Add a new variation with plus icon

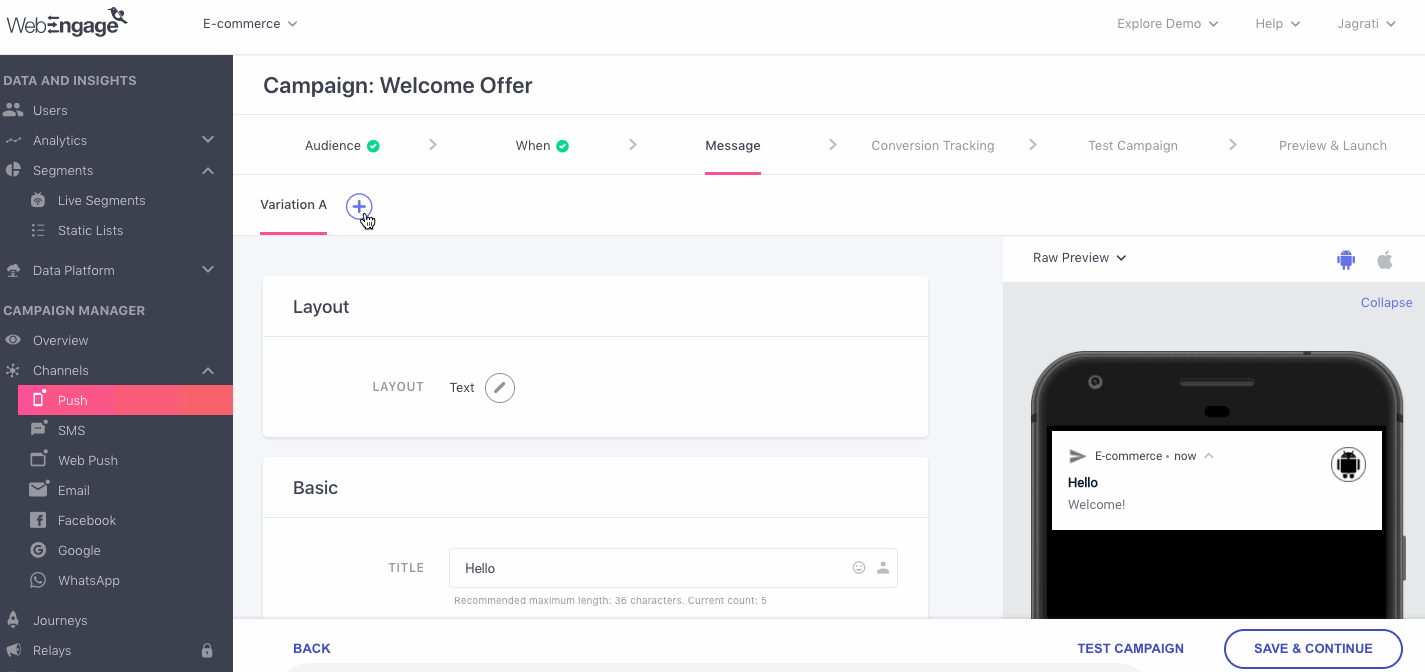(359, 206)
